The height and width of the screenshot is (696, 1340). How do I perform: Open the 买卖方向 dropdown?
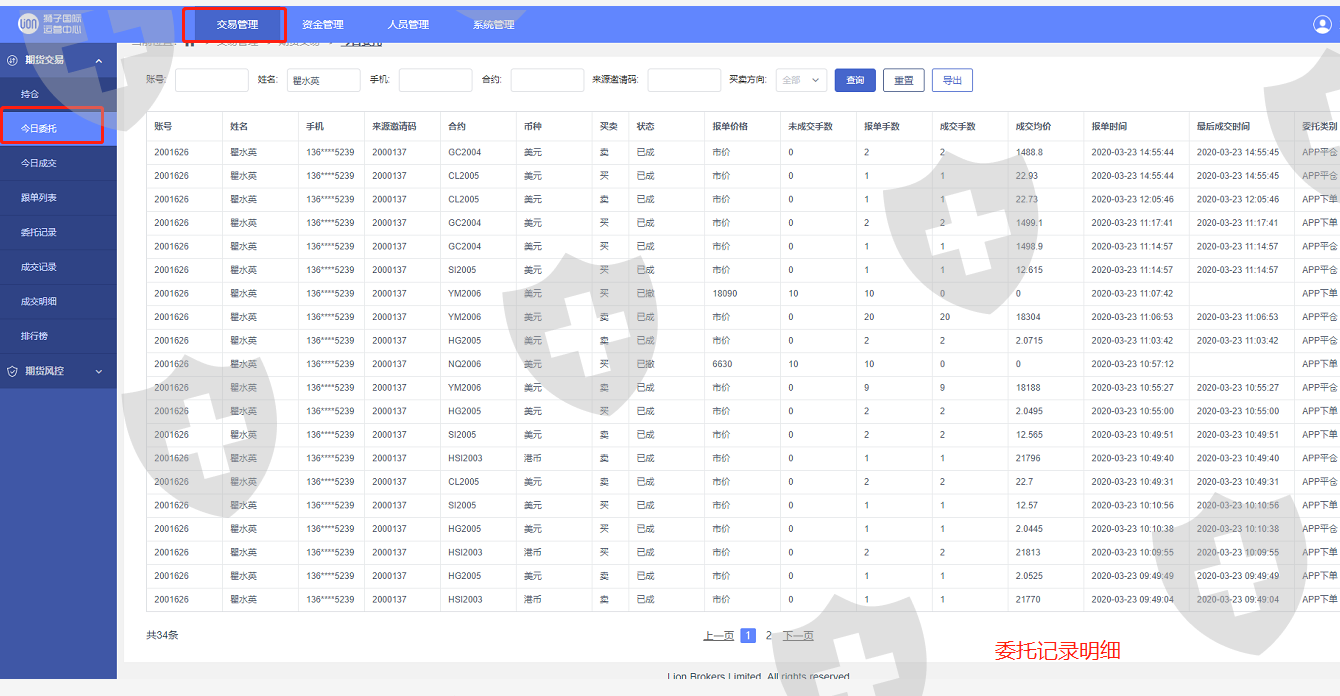pos(801,80)
